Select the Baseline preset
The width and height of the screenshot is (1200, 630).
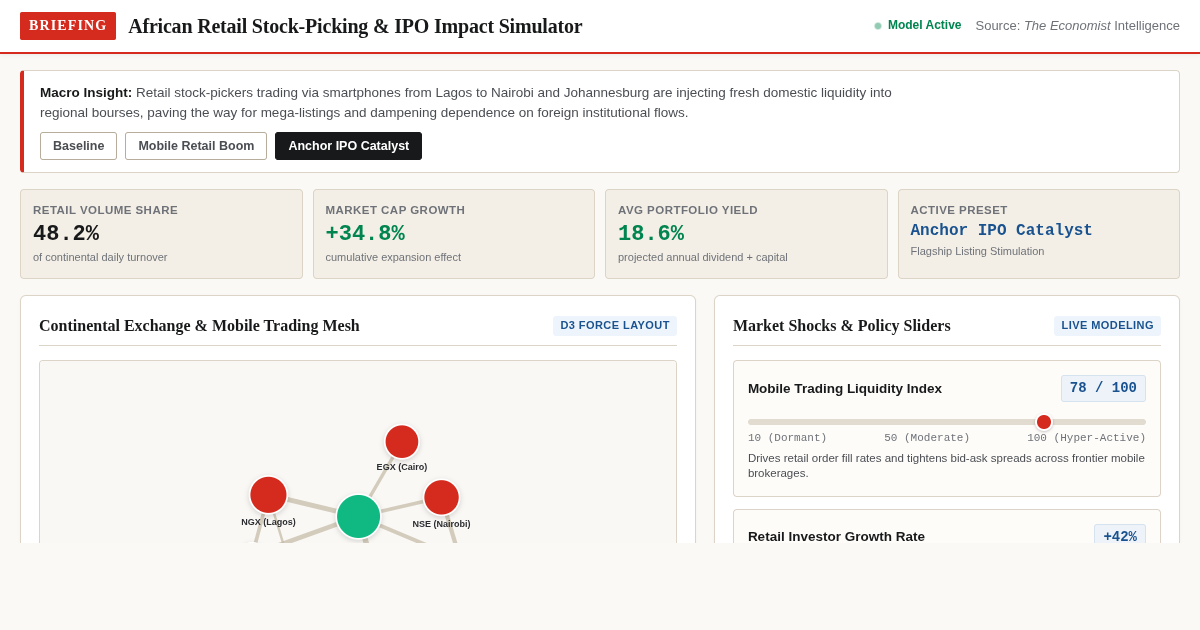78,146
